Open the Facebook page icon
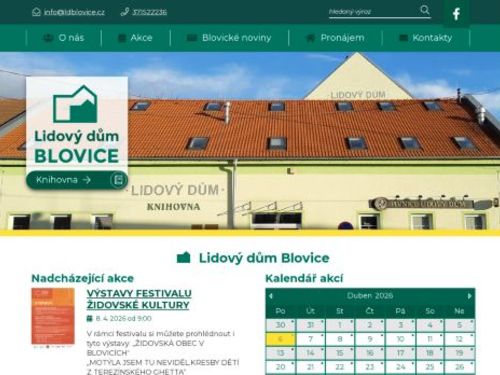The width and height of the screenshot is (500, 375). [x=456, y=14]
